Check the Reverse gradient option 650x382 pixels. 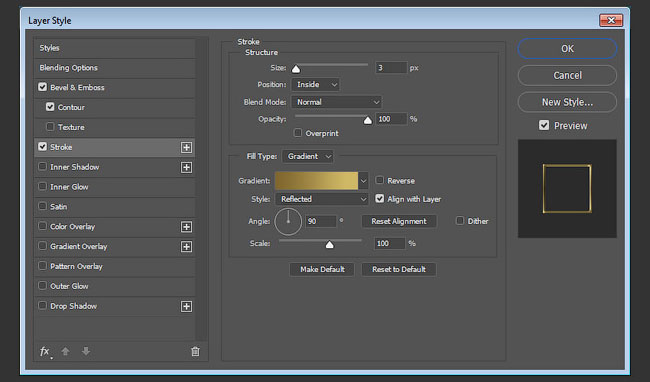tap(379, 180)
